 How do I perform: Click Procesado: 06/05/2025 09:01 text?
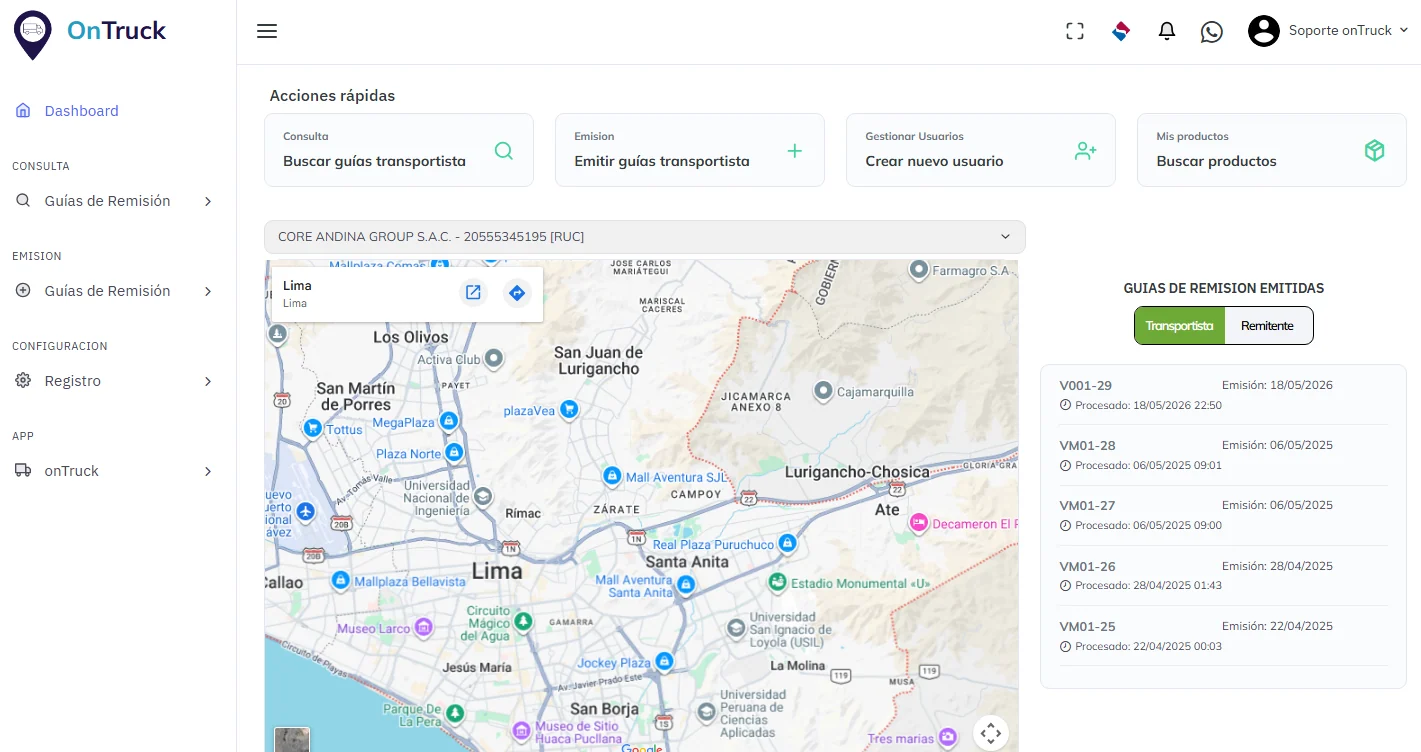(x=1148, y=465)
